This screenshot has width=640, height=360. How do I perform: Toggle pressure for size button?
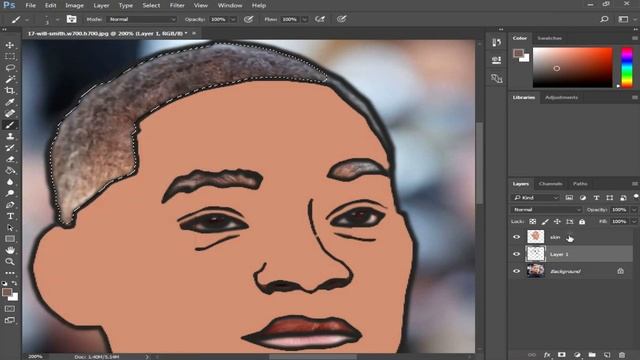coord(342,19)
